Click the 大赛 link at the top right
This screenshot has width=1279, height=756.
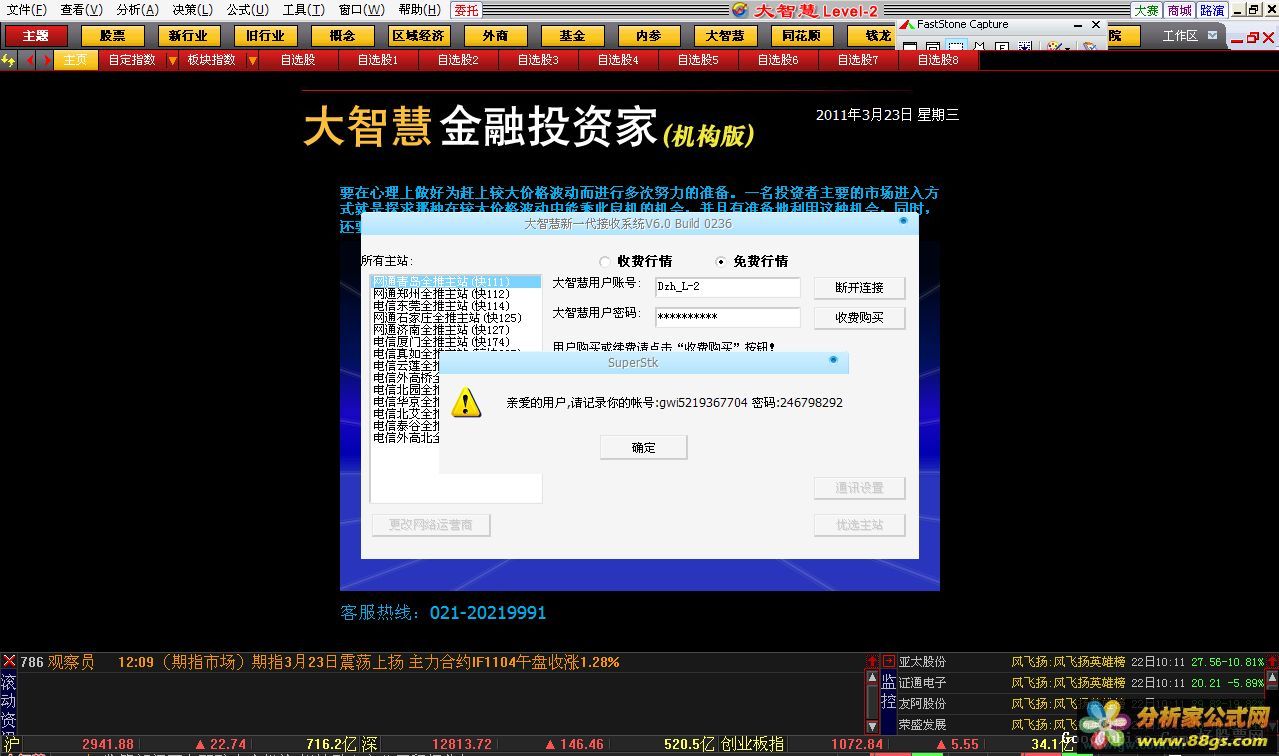[1146, 10]
